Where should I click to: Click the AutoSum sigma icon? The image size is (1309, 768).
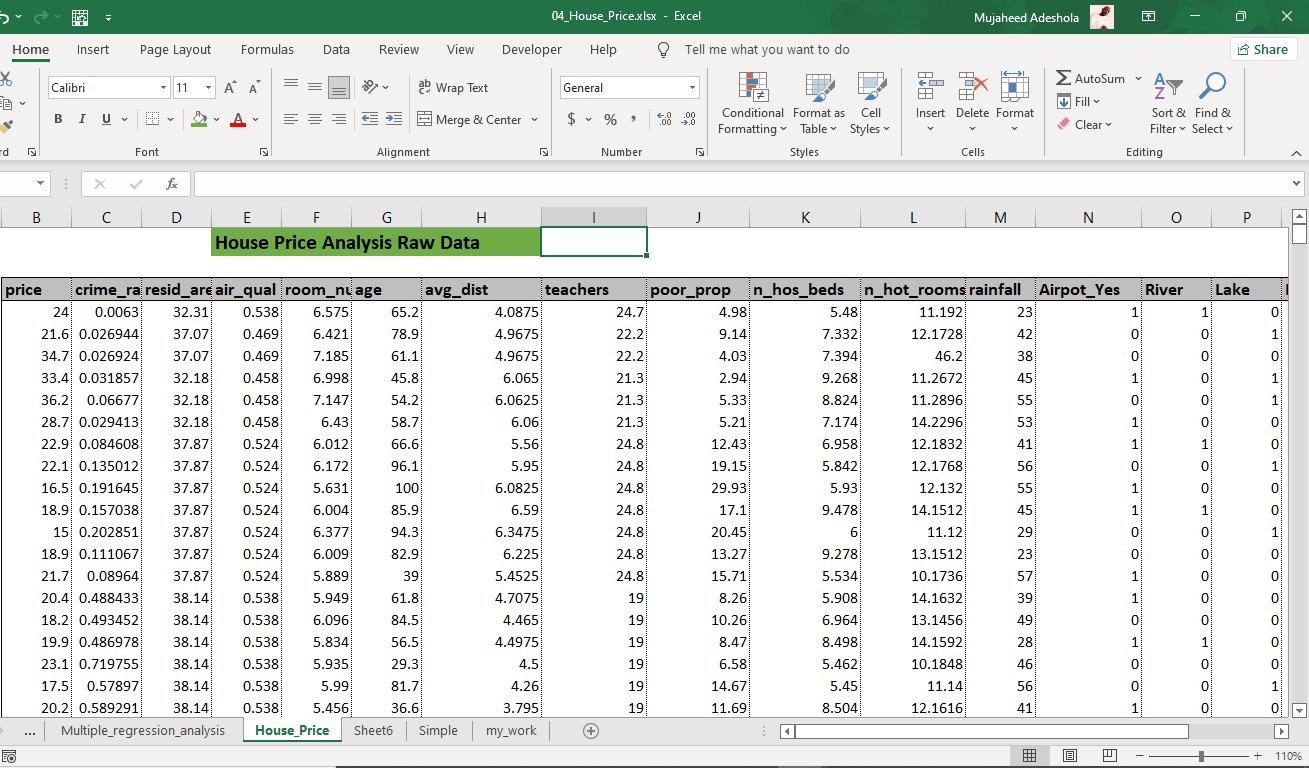[x=1064, y=78]
